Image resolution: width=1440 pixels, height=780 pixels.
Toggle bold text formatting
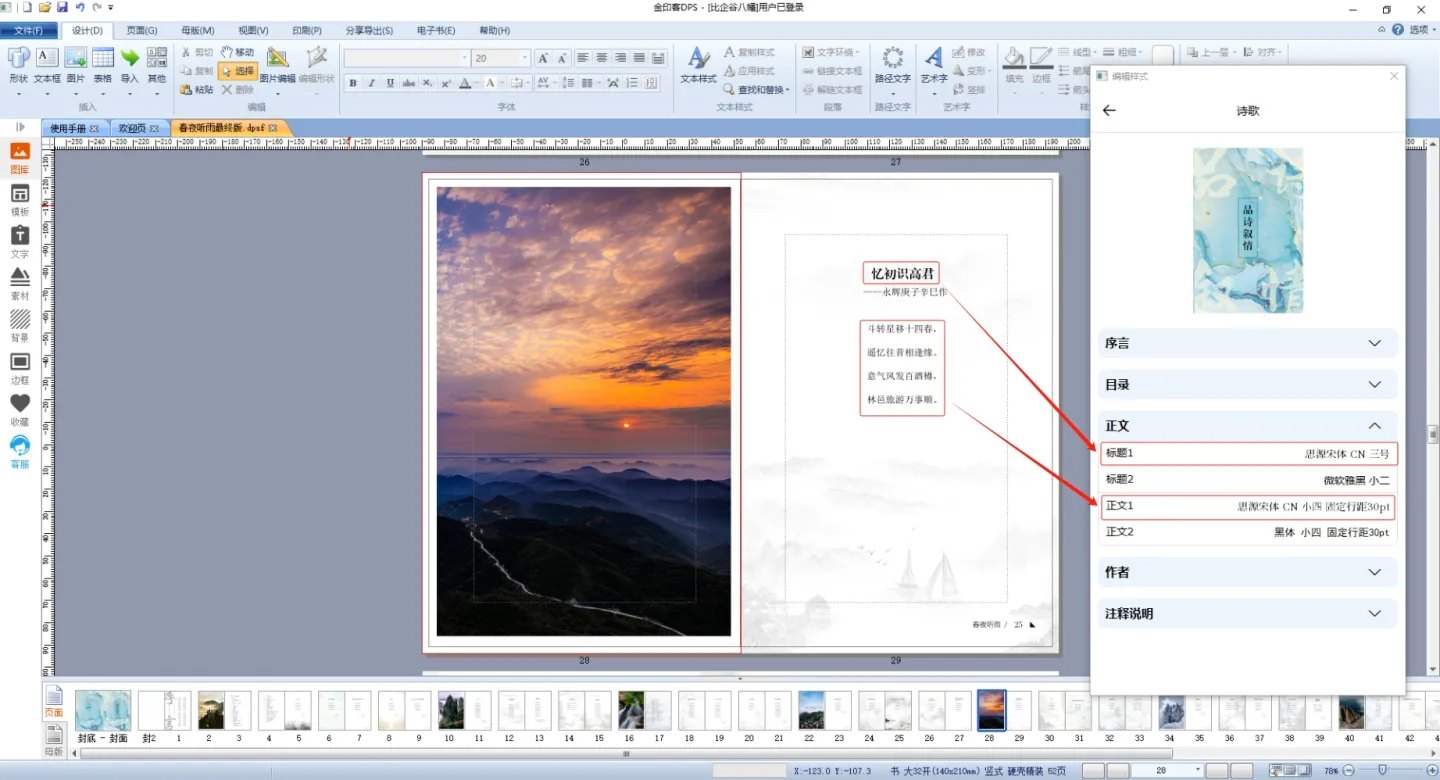tap(353, 83)
